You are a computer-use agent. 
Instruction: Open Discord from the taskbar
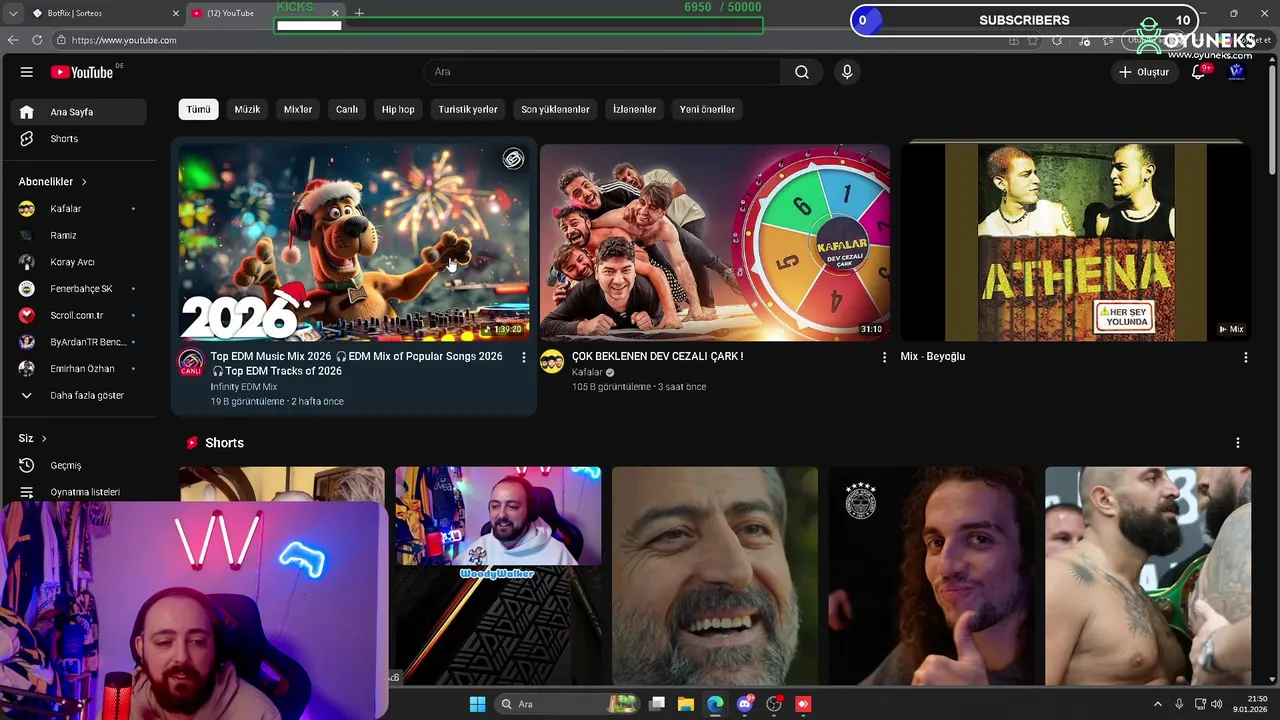pos(744,704)
